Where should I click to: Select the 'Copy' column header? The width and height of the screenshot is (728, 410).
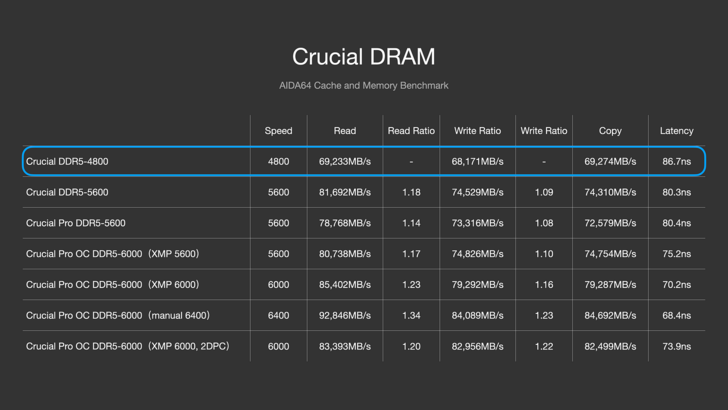tap(610, 131)
